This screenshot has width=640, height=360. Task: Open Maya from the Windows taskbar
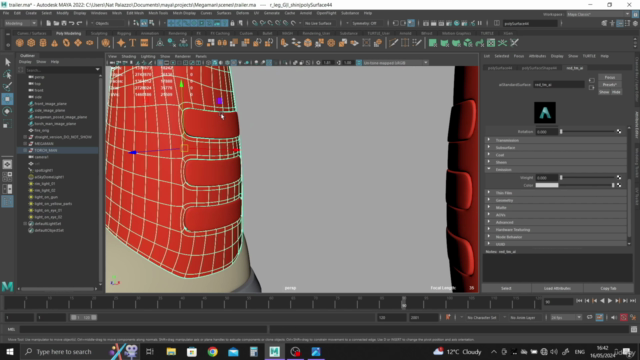pyautogui.click(x=274, y=351)
